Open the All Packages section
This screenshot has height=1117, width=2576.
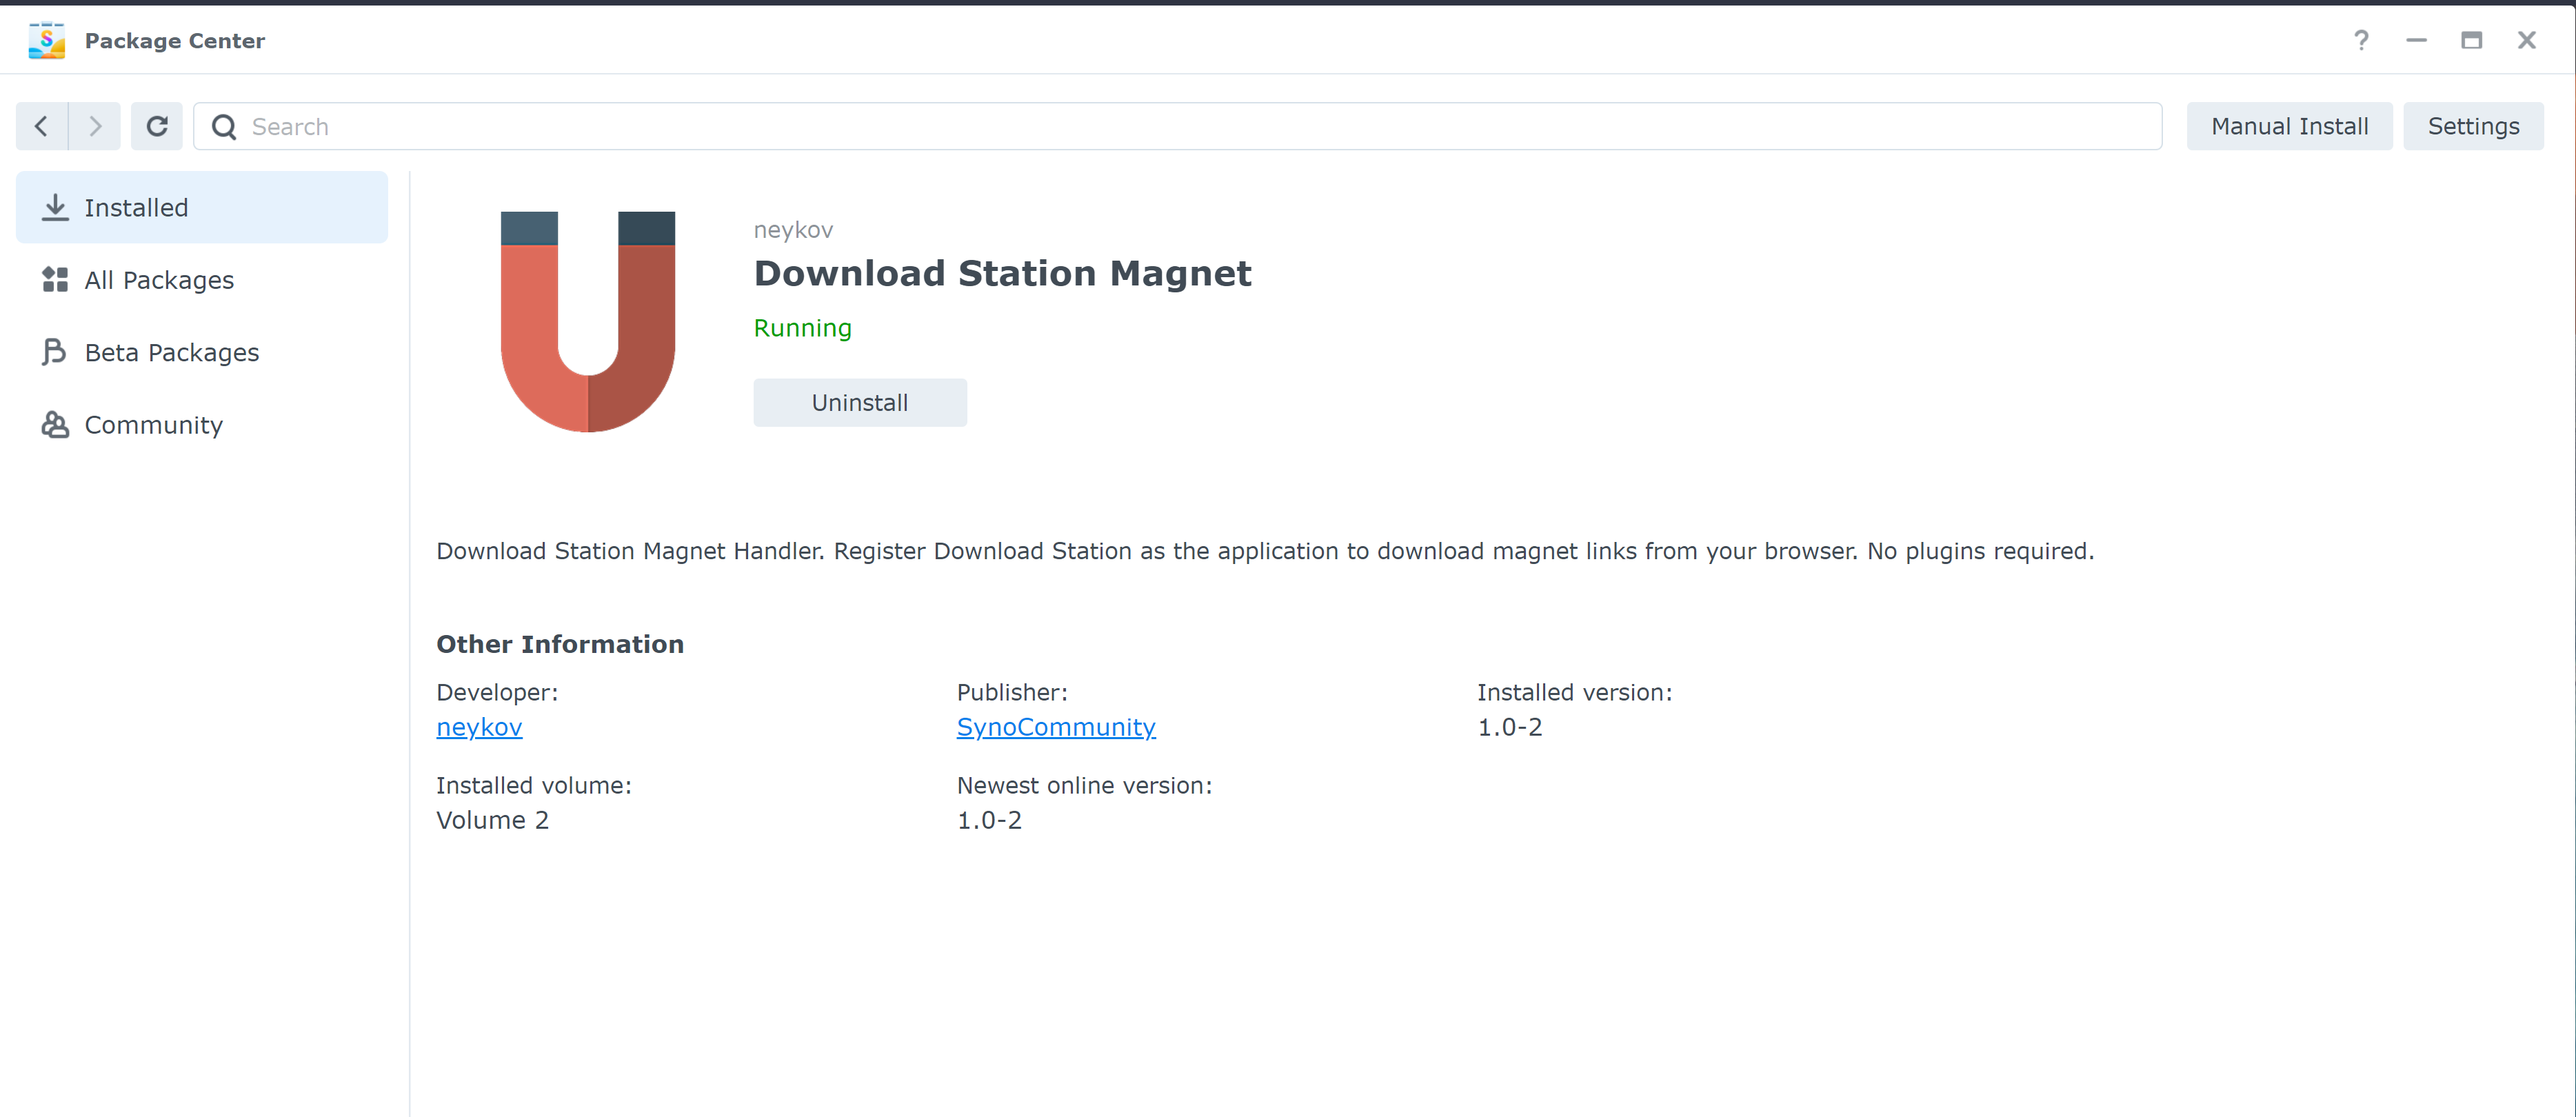click(x=159, y=280)
